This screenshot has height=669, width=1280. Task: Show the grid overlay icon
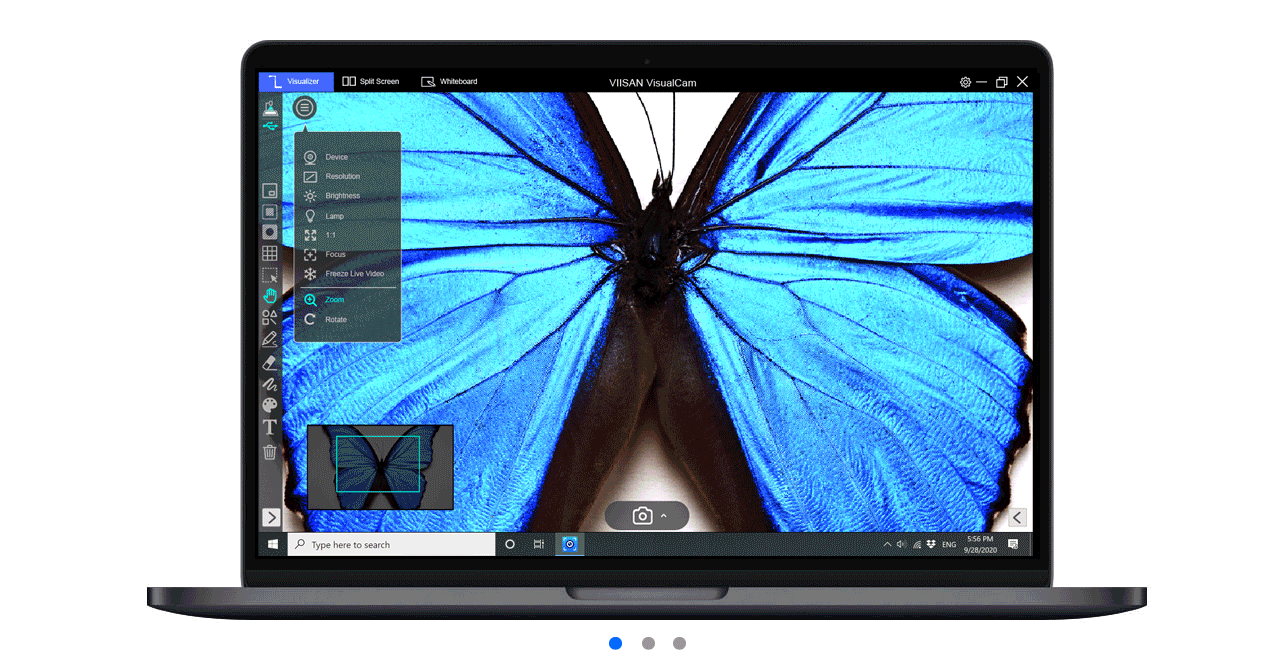tap(270, 254)
